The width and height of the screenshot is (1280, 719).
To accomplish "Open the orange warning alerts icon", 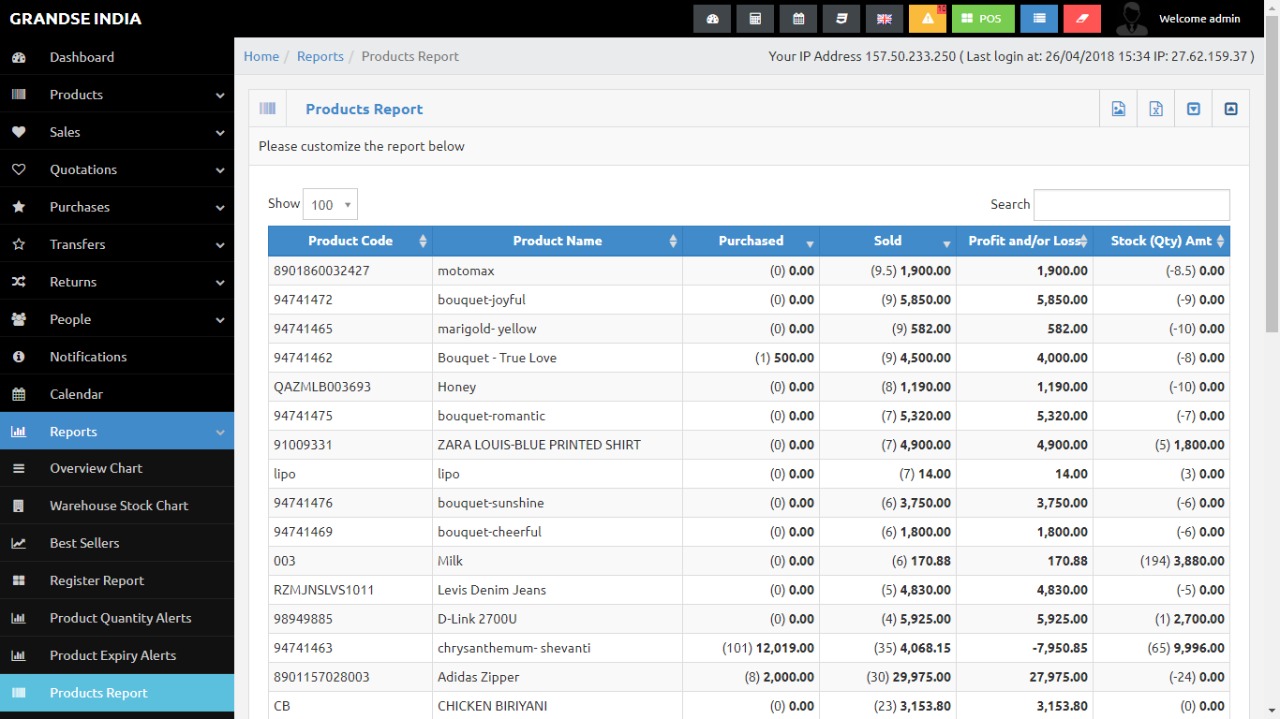I will [927, 19].
